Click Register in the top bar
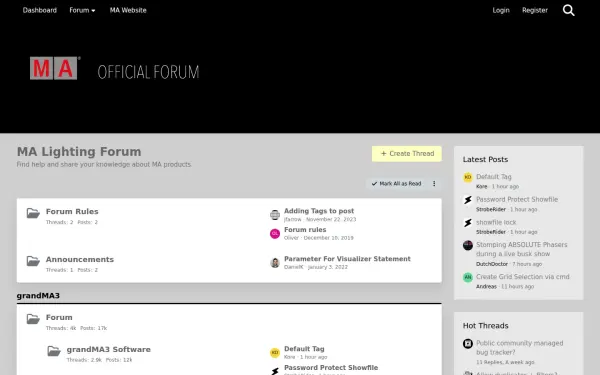 click(535, 10)
